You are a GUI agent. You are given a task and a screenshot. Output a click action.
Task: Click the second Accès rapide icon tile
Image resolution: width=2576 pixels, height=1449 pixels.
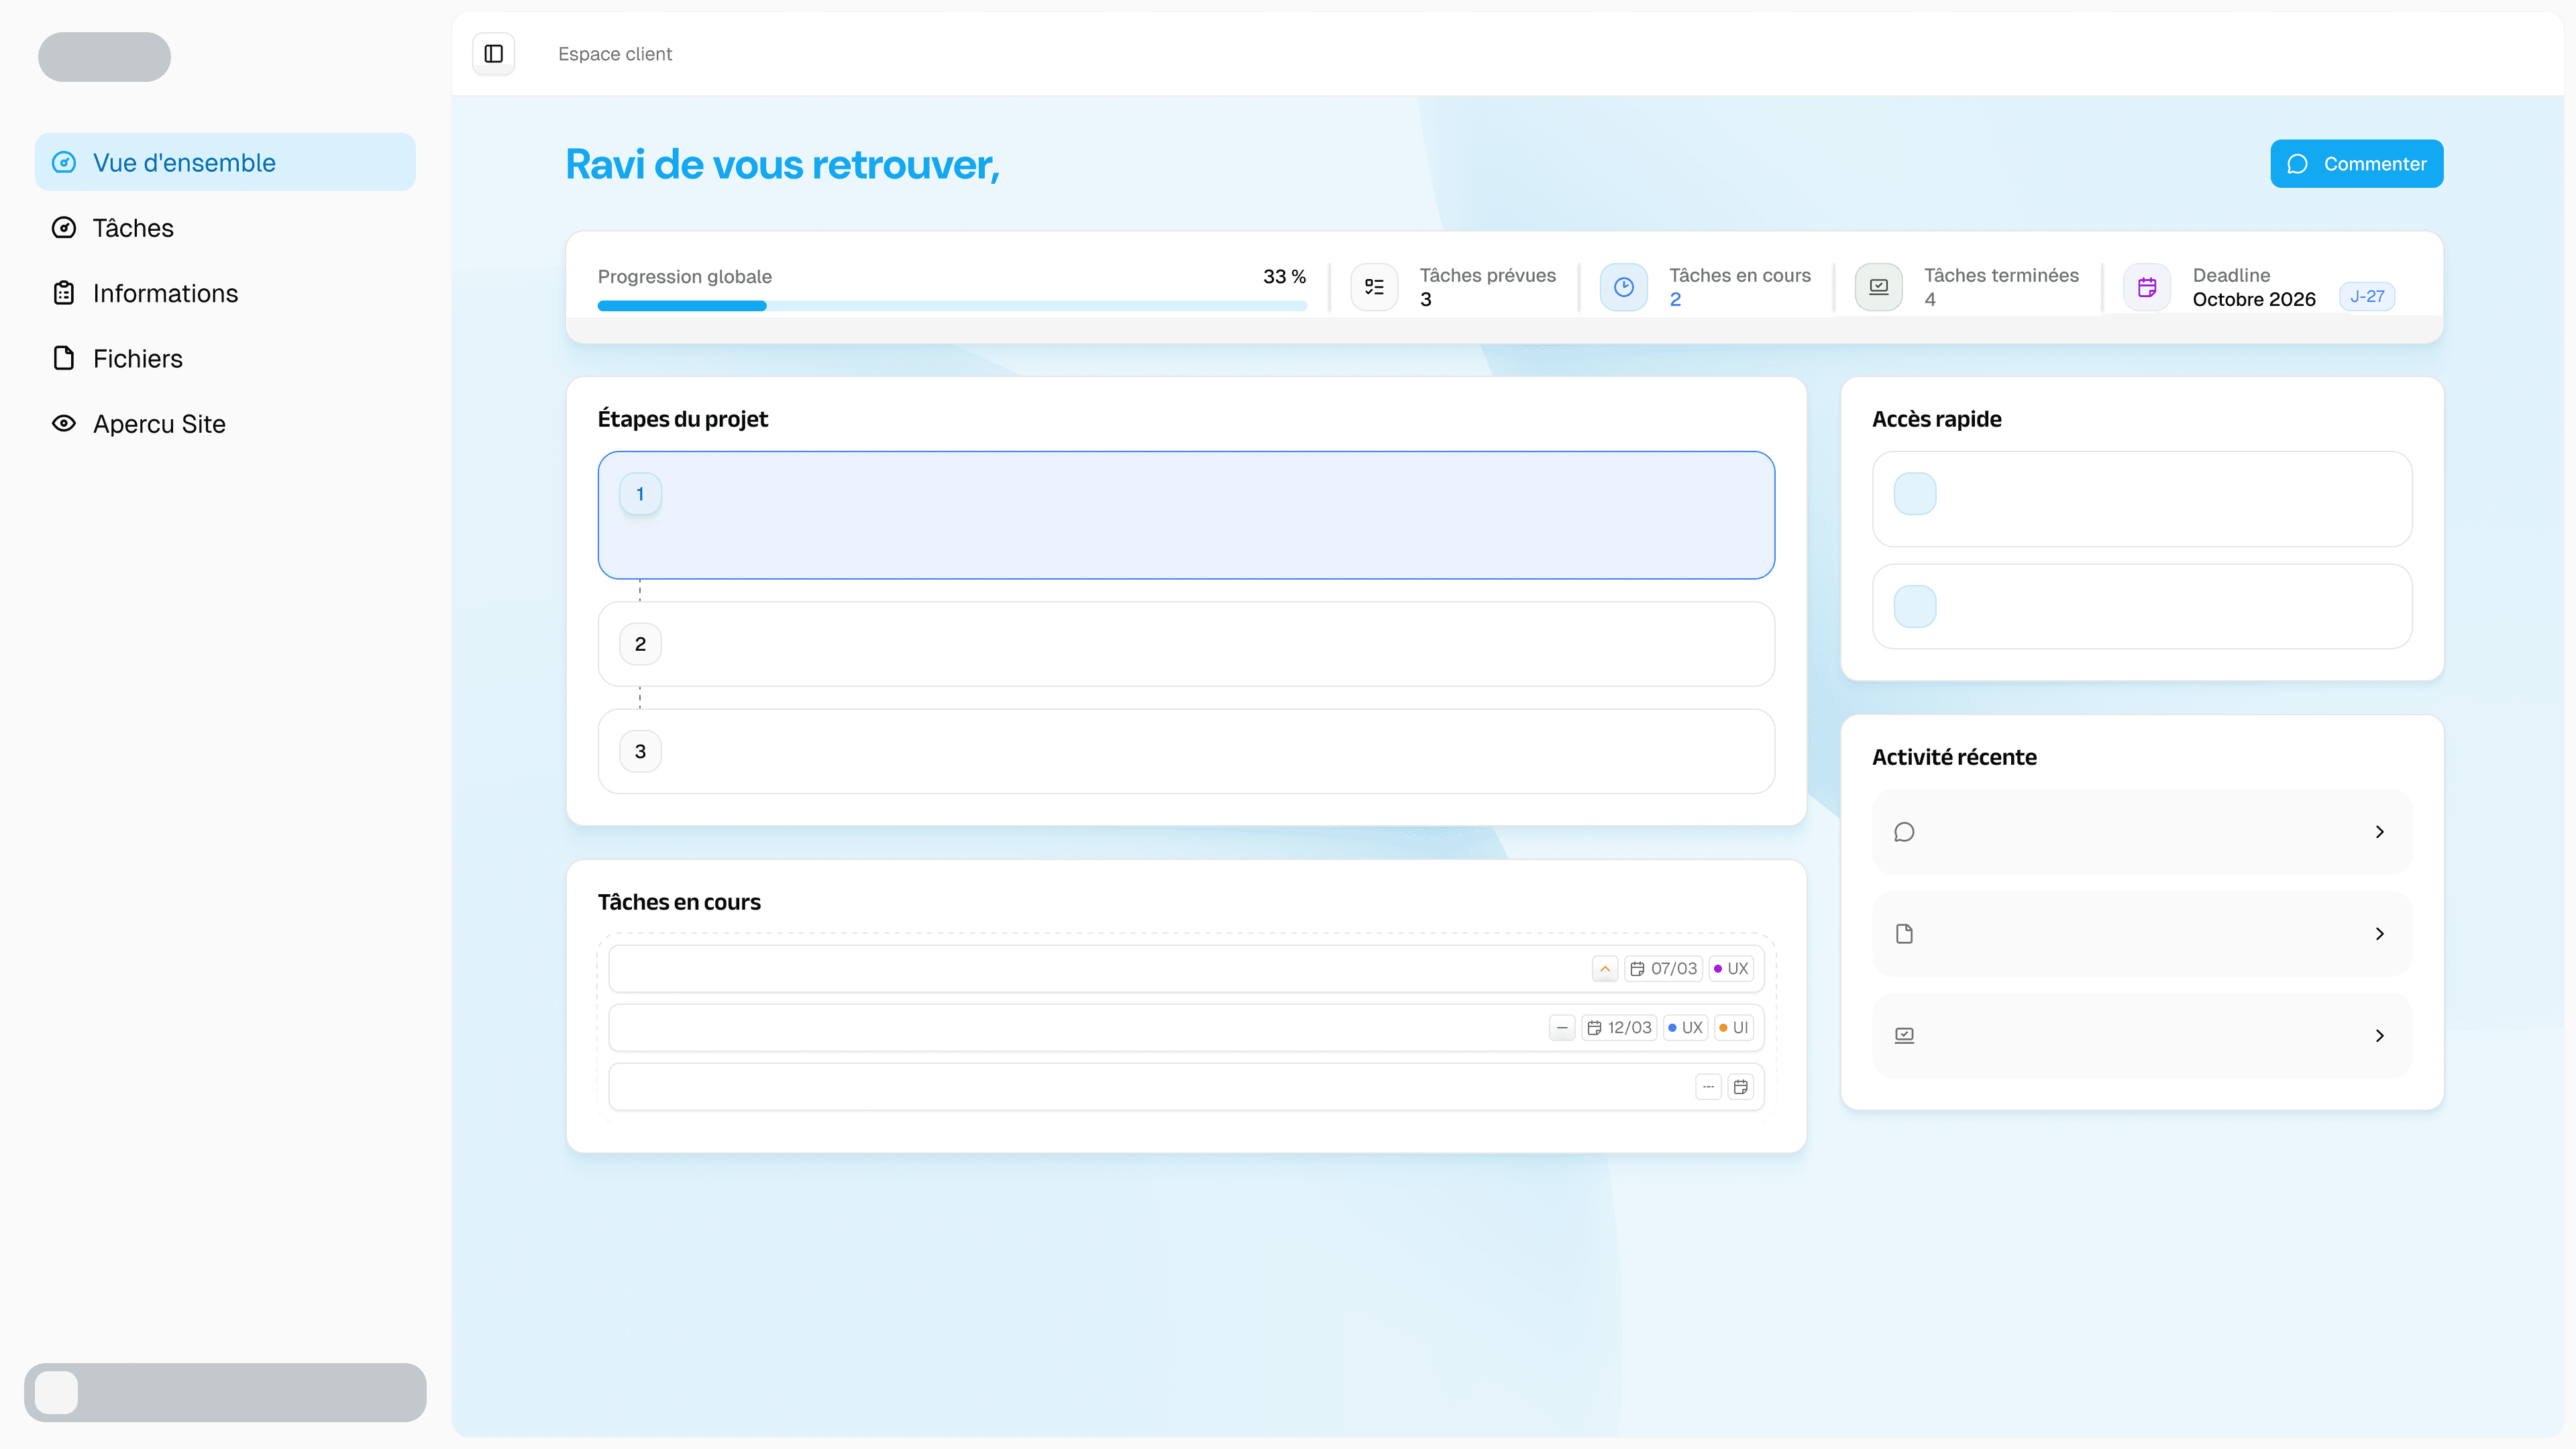[1915, 606]
